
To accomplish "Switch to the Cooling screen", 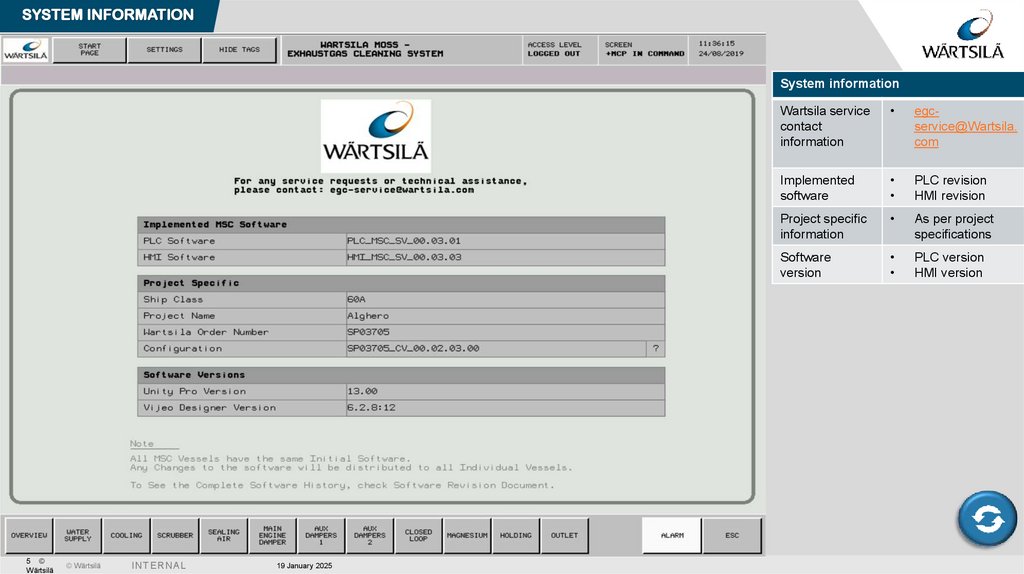I will (126, 535).
